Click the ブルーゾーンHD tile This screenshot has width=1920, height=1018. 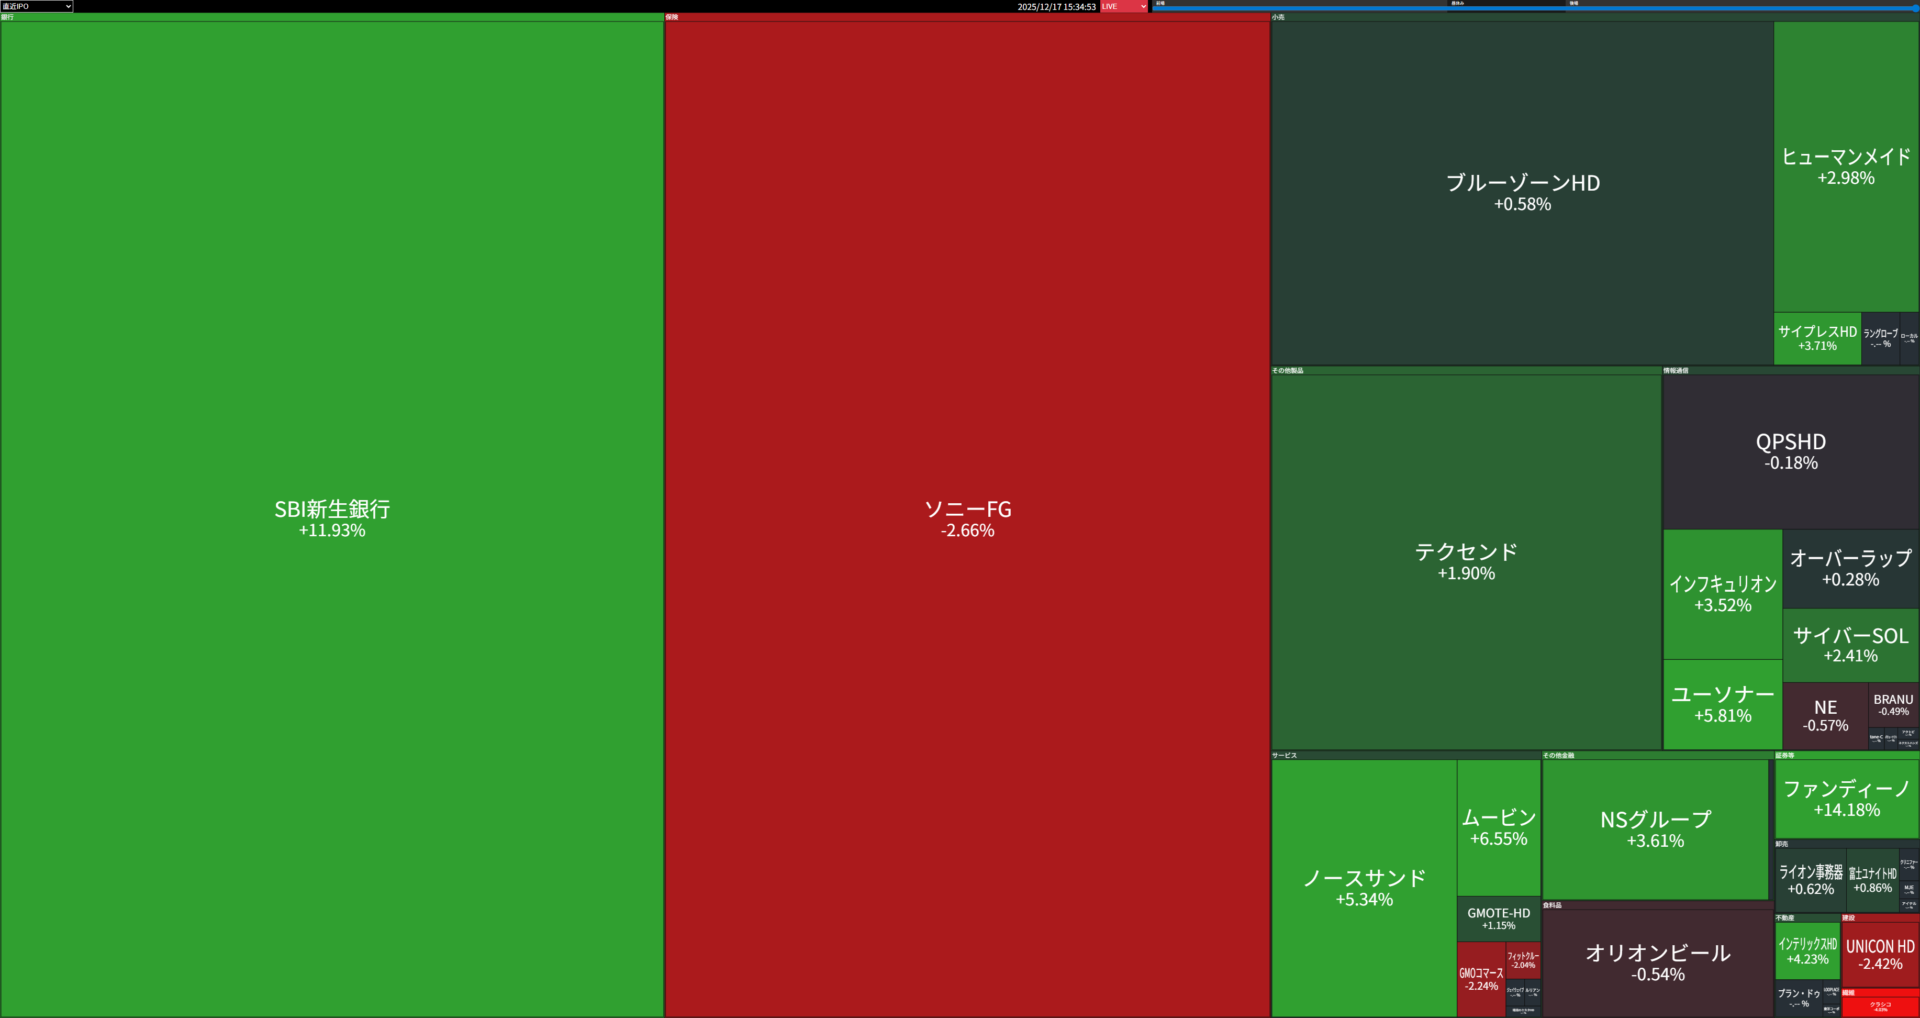(x=1522, y=192)
